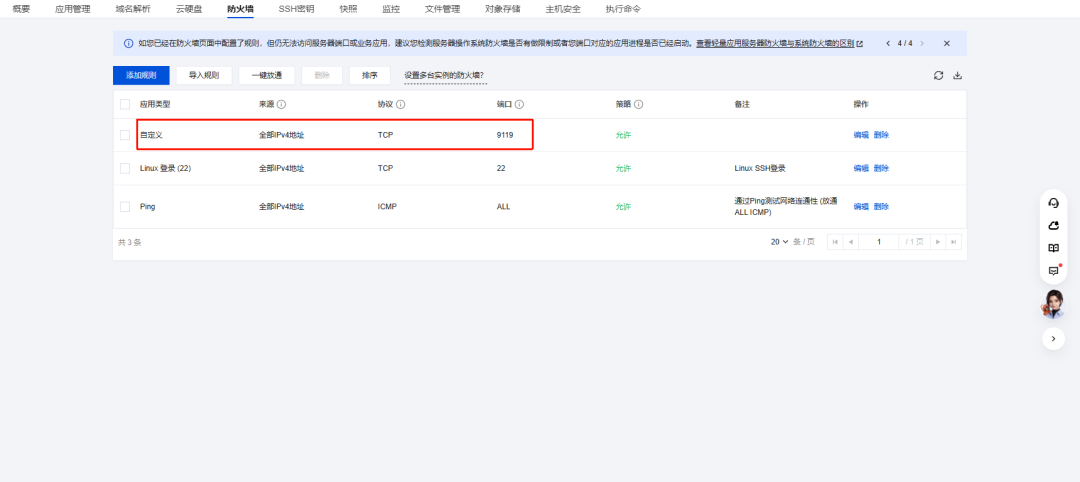Click the info icon beside 协议

pyautogui.click(x=400, y=105)
